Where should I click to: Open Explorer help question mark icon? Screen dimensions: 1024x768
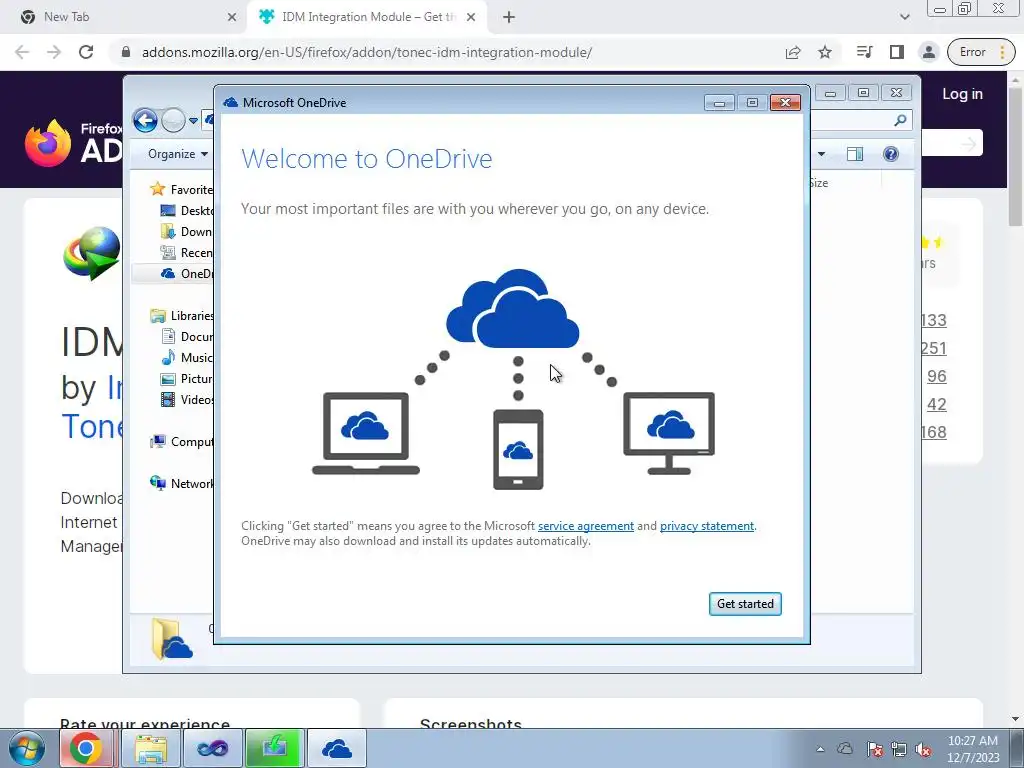(891, 154)
